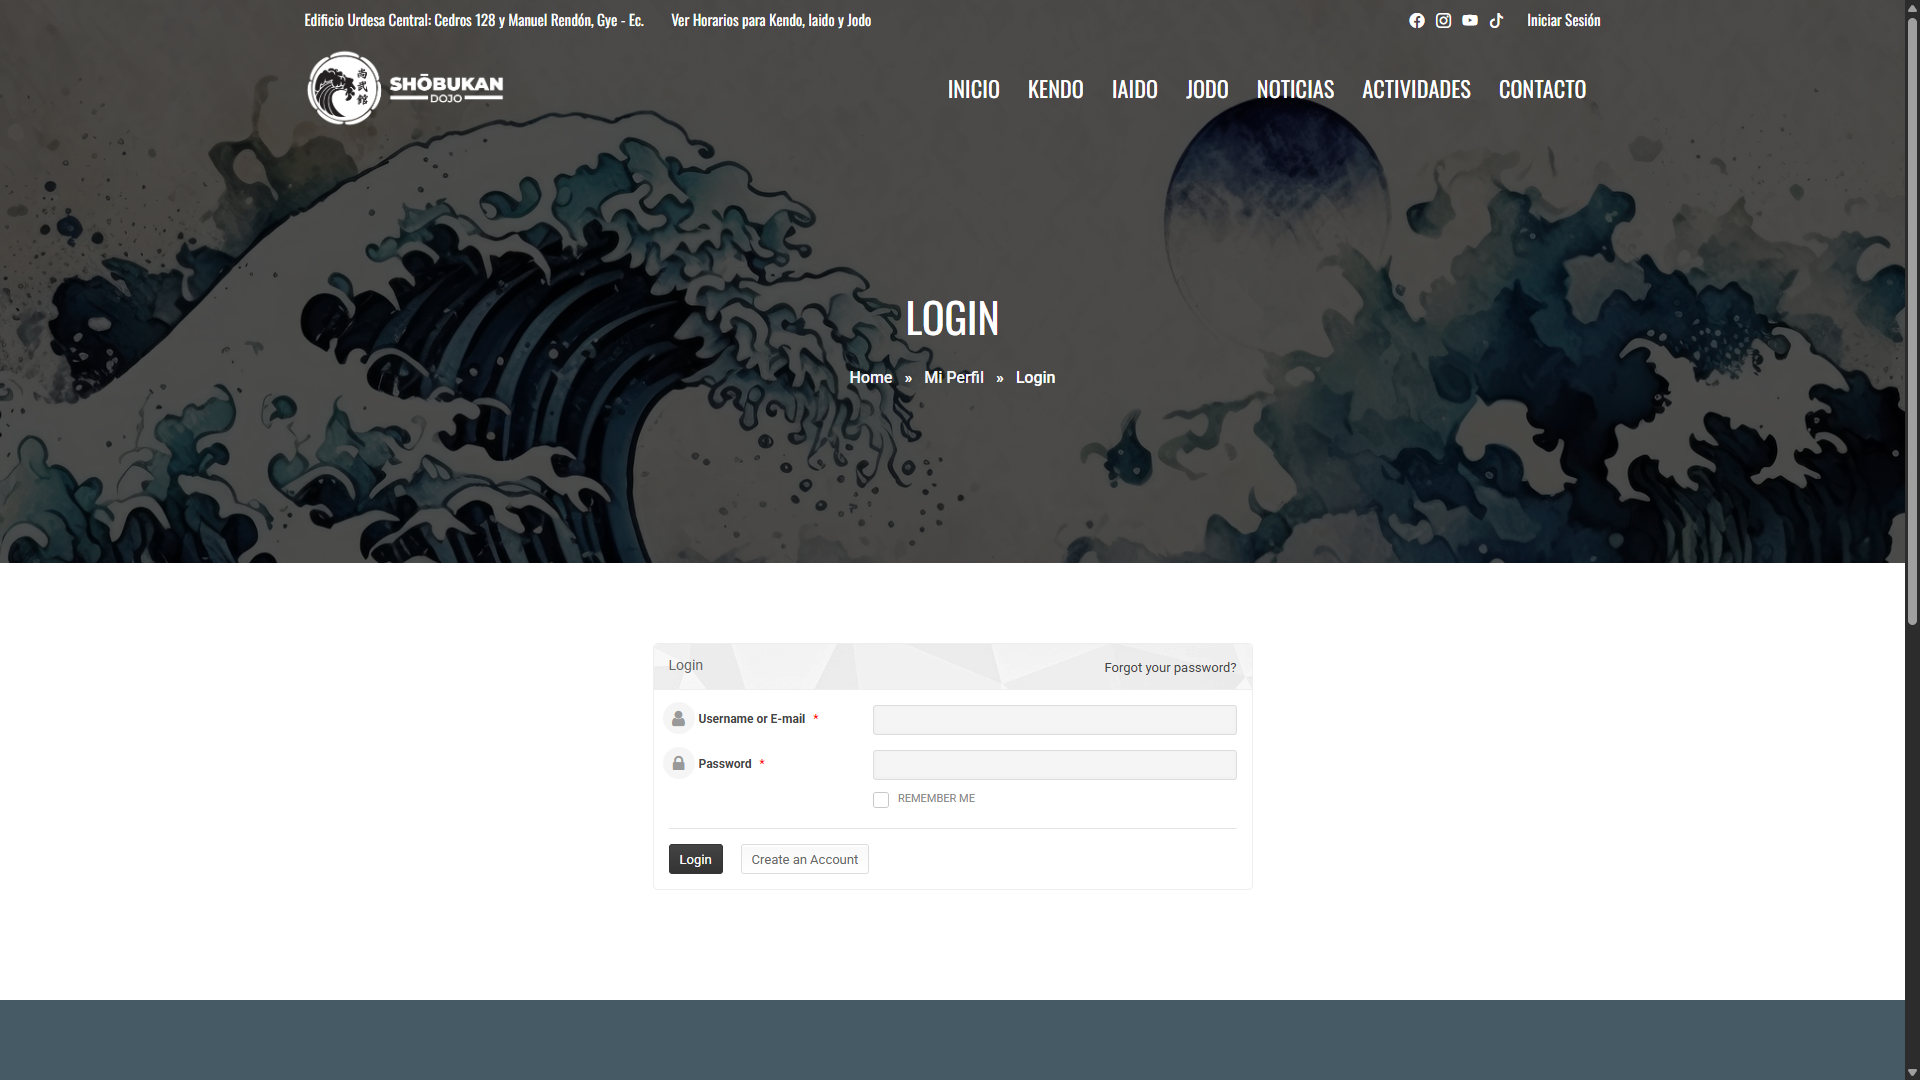Click Iniciar Sesión in top bar
The height and width of the screenshot is (1080, 1920).
[x=1563, y=20]
